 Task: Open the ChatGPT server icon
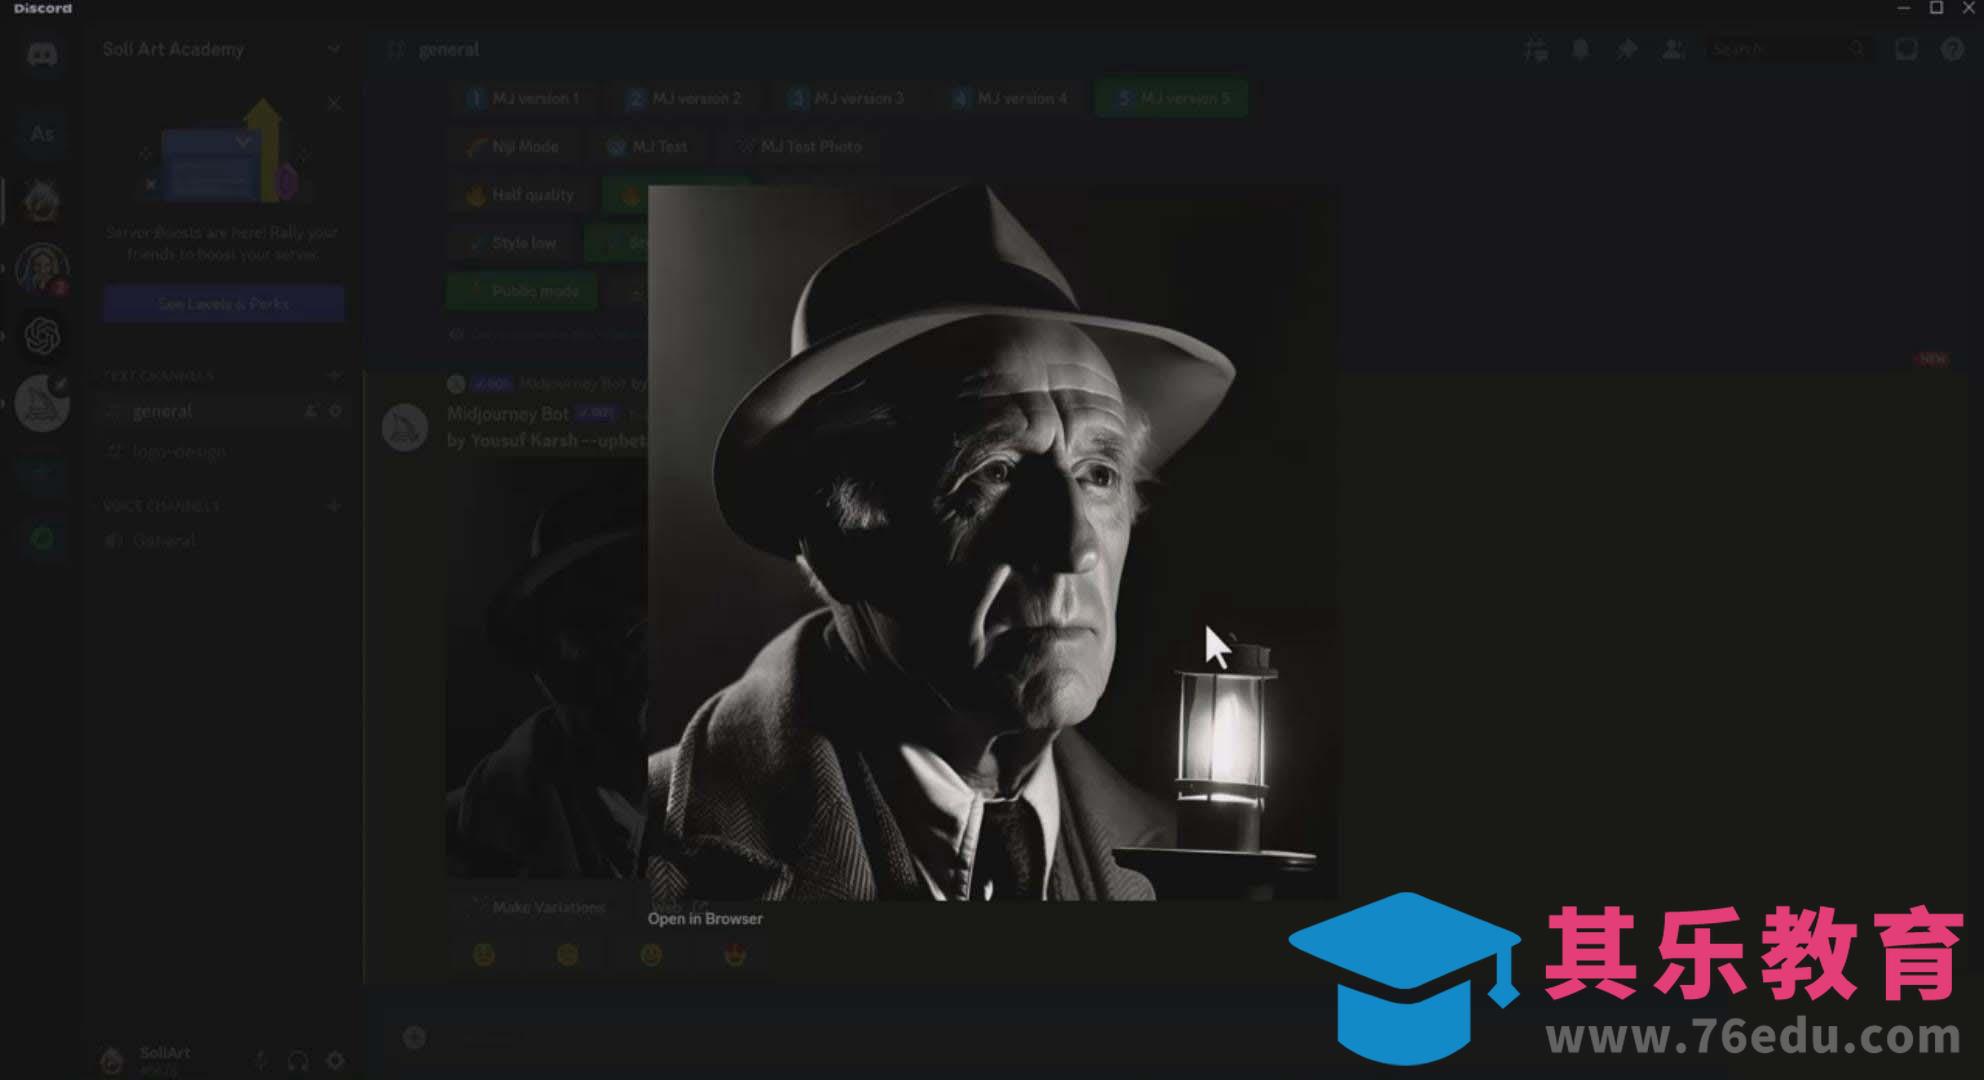[x=42, y=336]
